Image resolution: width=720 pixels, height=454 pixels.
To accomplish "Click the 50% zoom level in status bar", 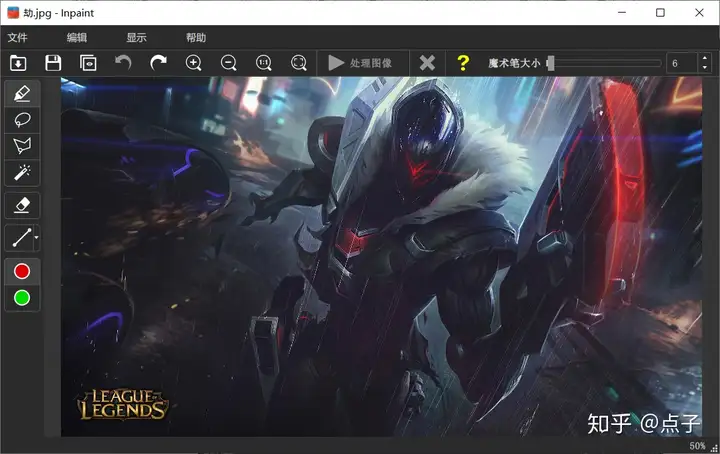I will click(x=697, y=446).
